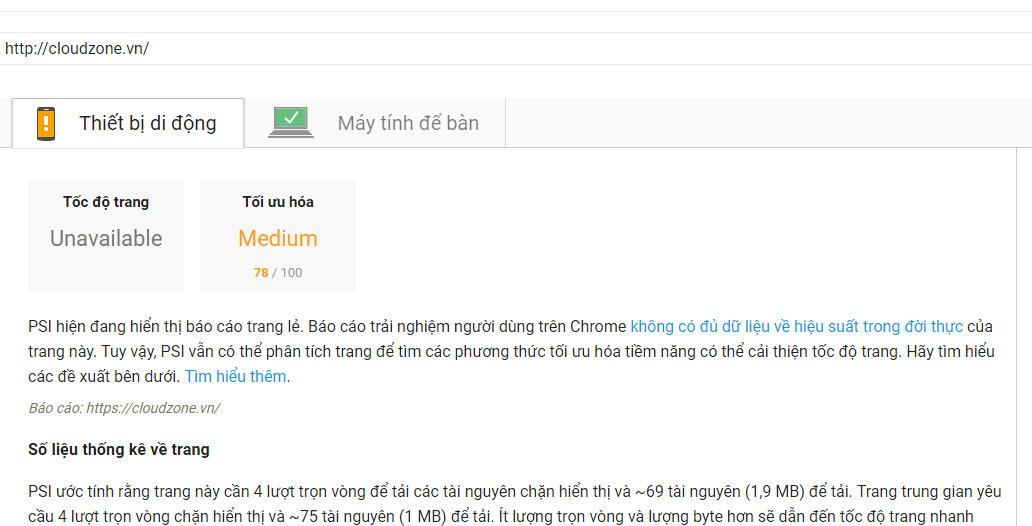Screen dimensions: 1032x526
Task: Click the 'Tốc độ trang' card title
Action: pyautogui.click(x=106, y=202)
